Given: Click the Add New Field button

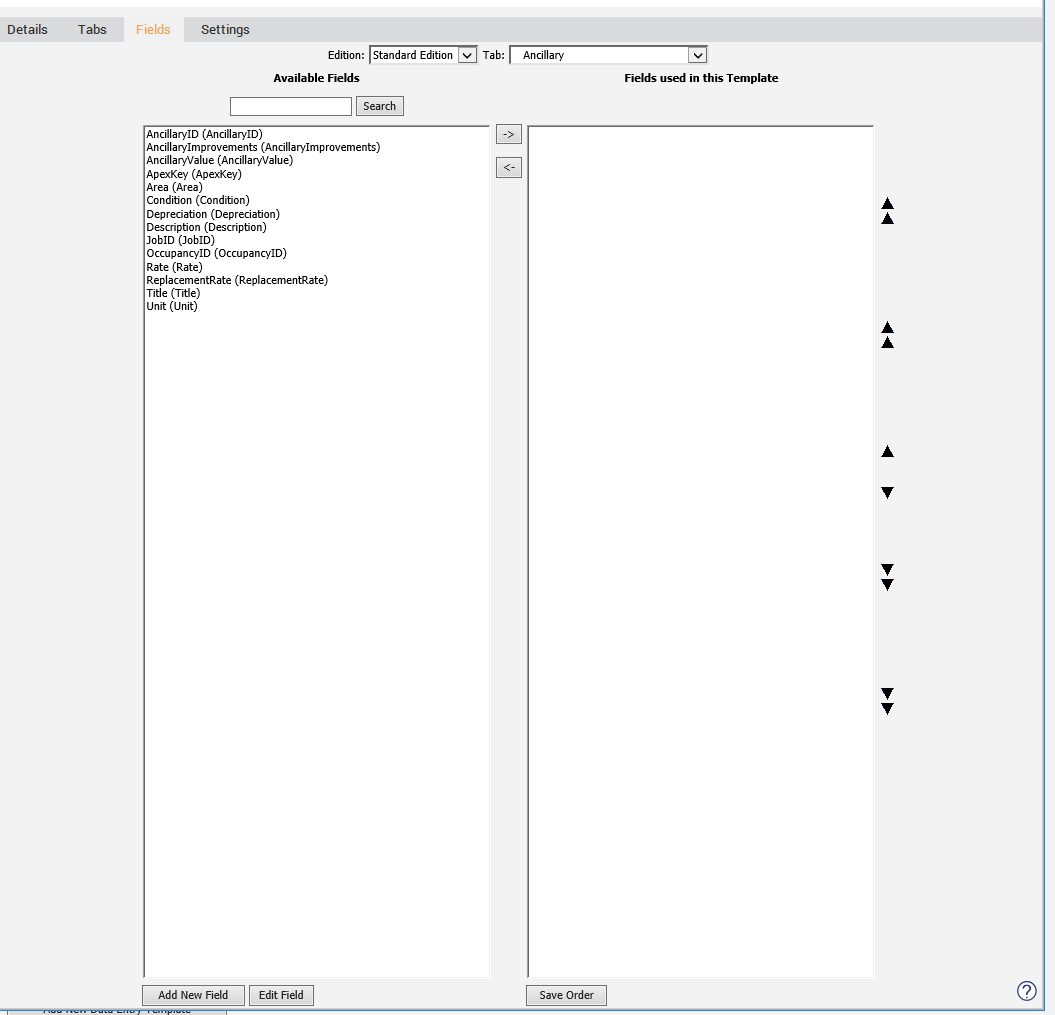Looking at the screenshot, I should (193, 995).
